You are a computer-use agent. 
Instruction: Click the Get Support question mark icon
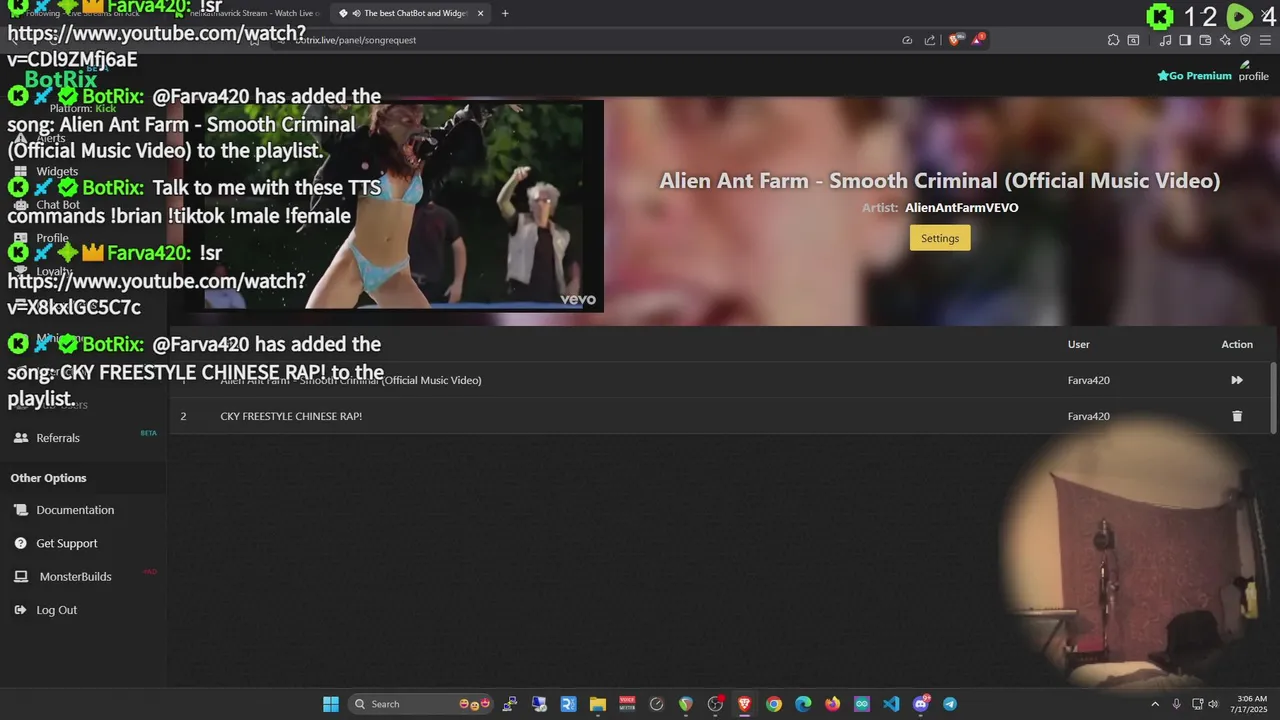point(20,543)
